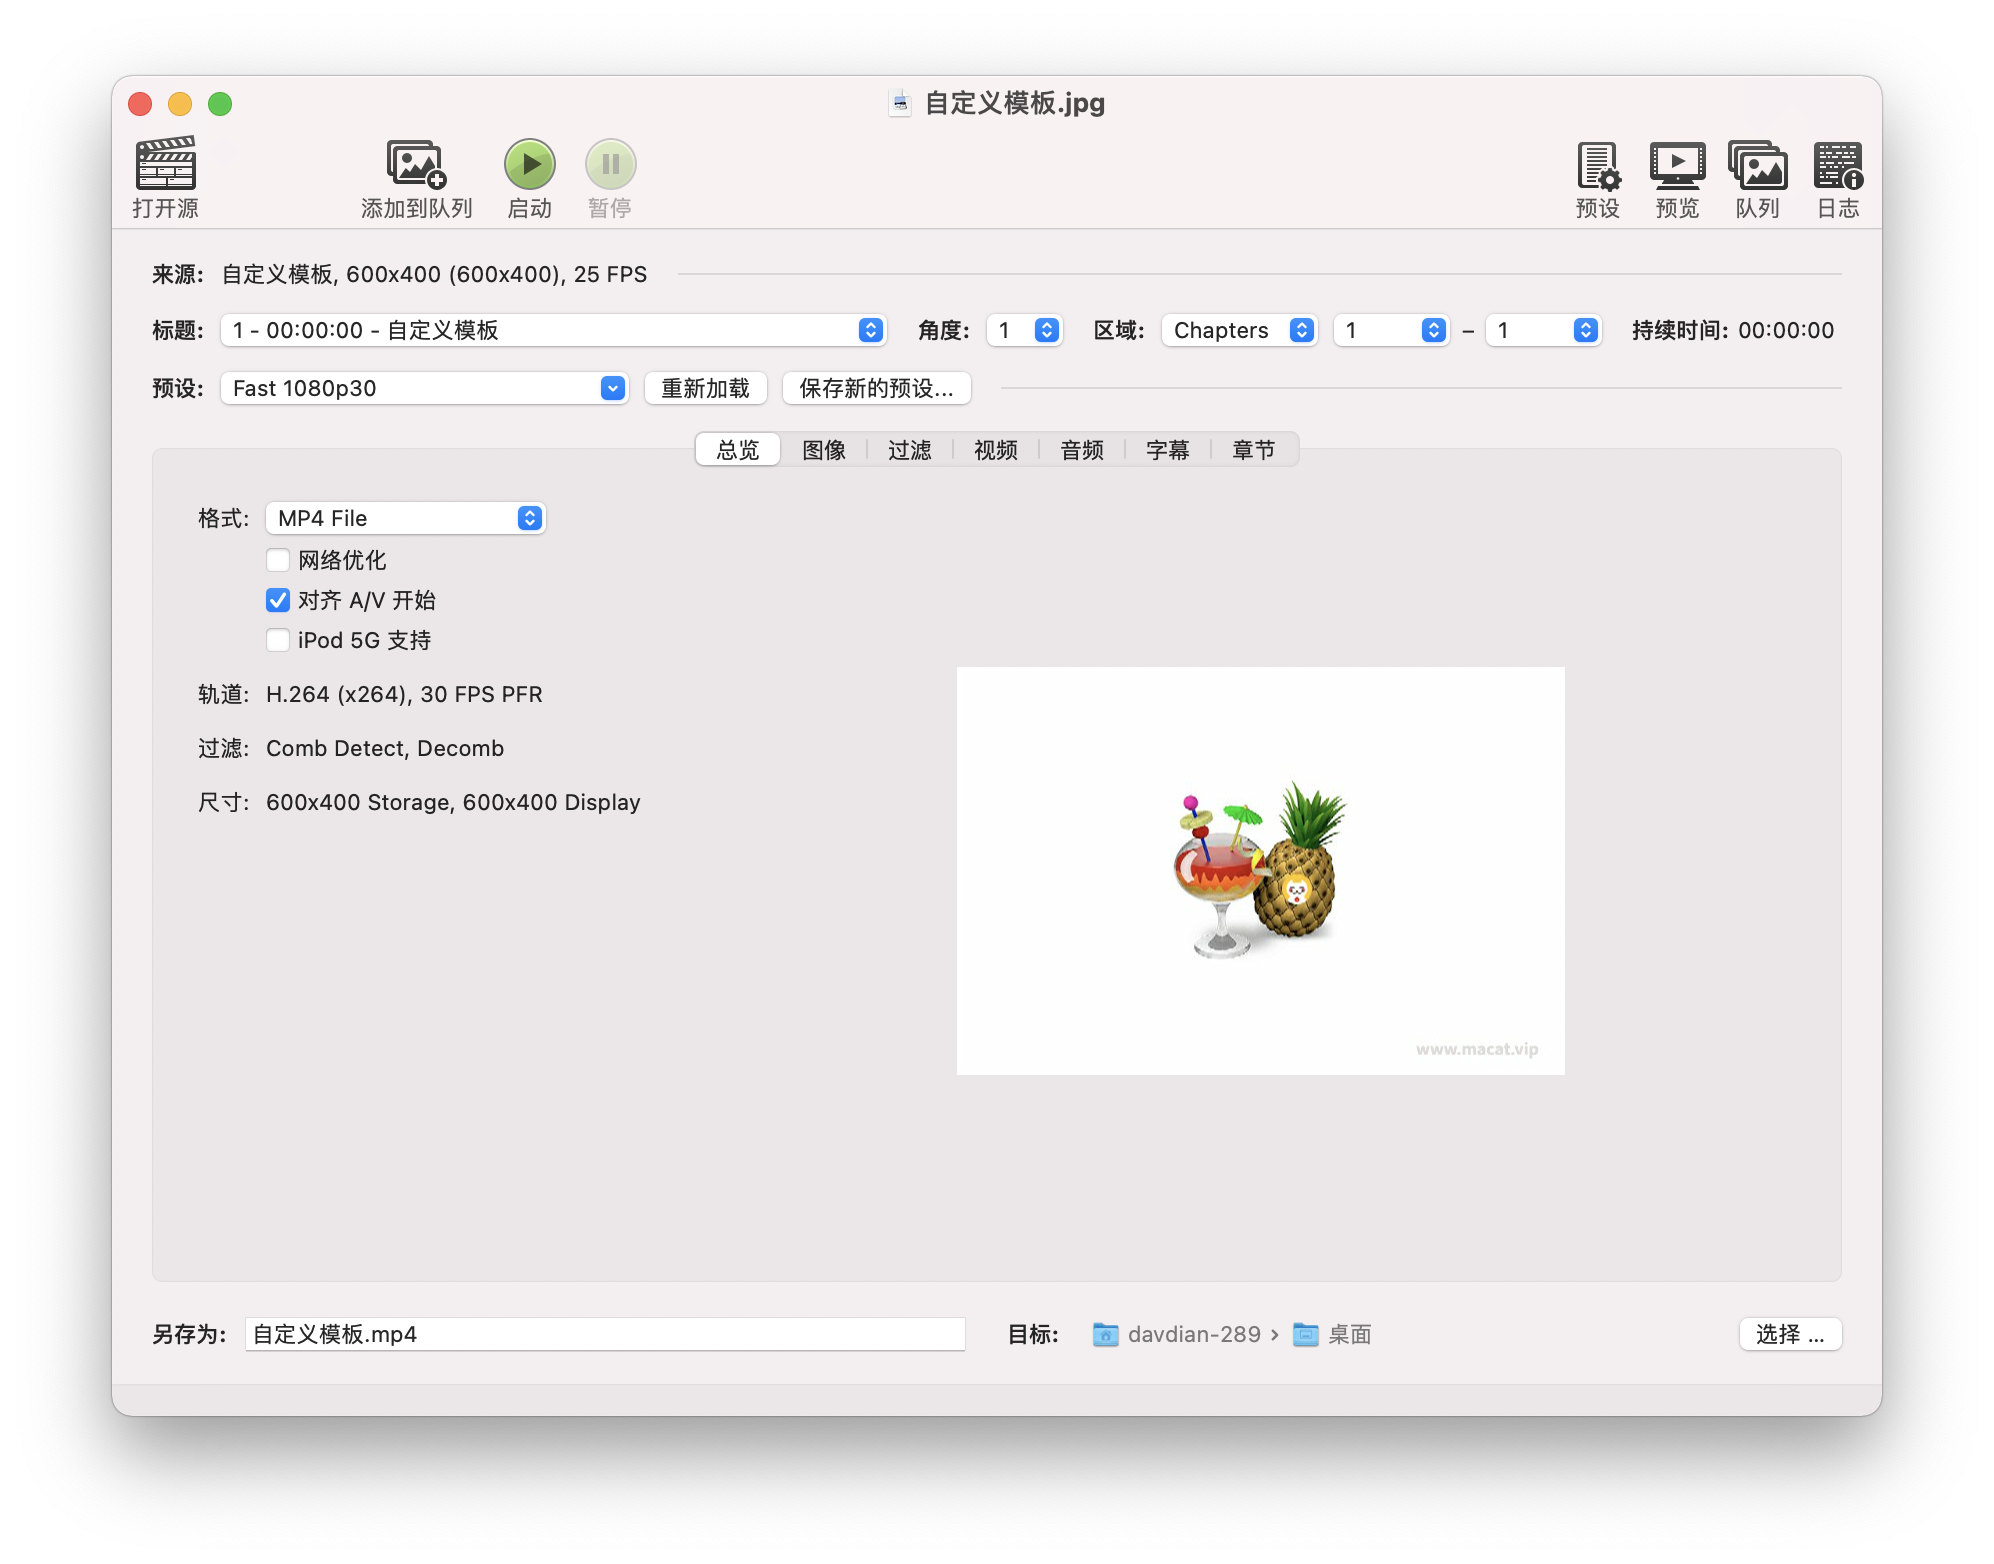This screenshot has height=1564, width=1994.
Task: Expand the Fast 1080p30 preset dropdown
Action: point(424,388)
